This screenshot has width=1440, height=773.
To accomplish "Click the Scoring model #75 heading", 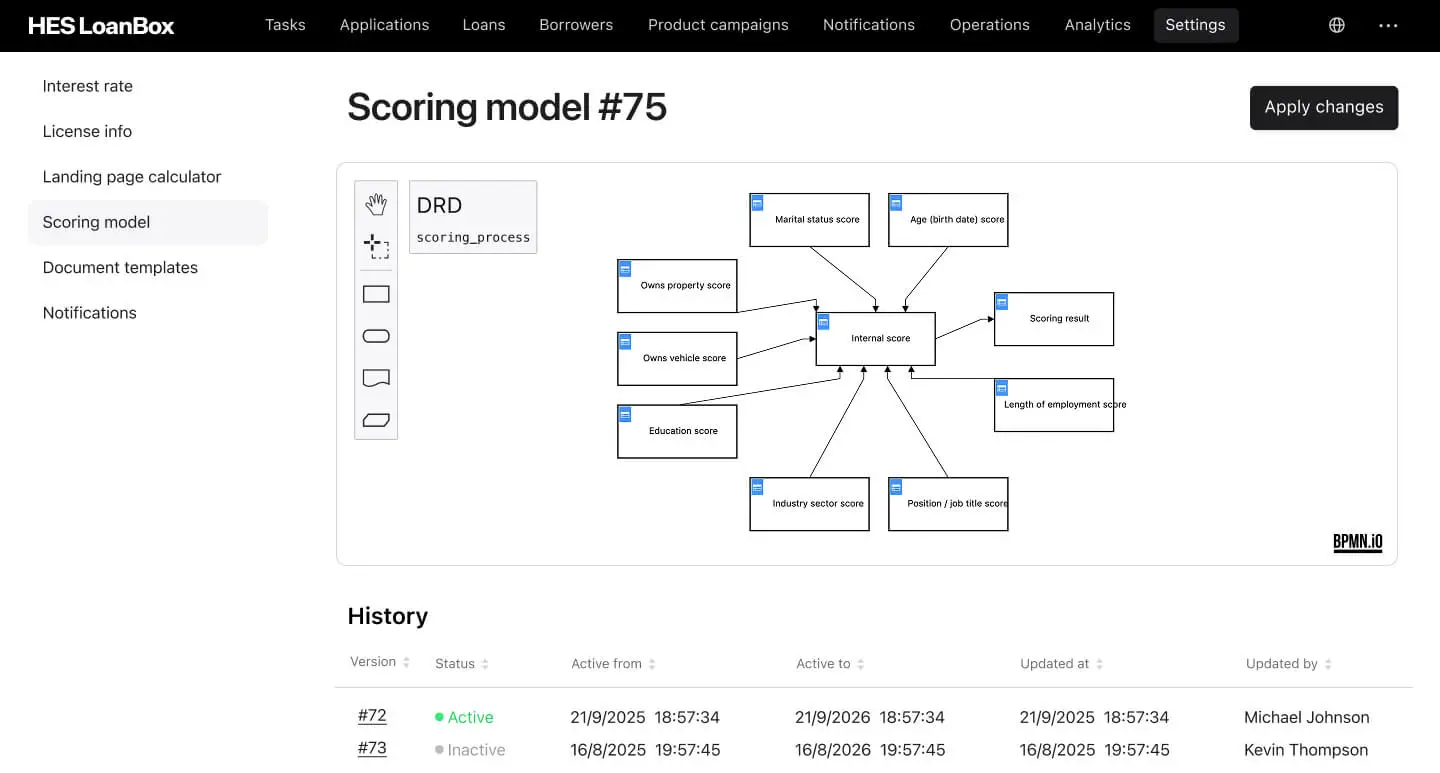I will coord(507,107).
